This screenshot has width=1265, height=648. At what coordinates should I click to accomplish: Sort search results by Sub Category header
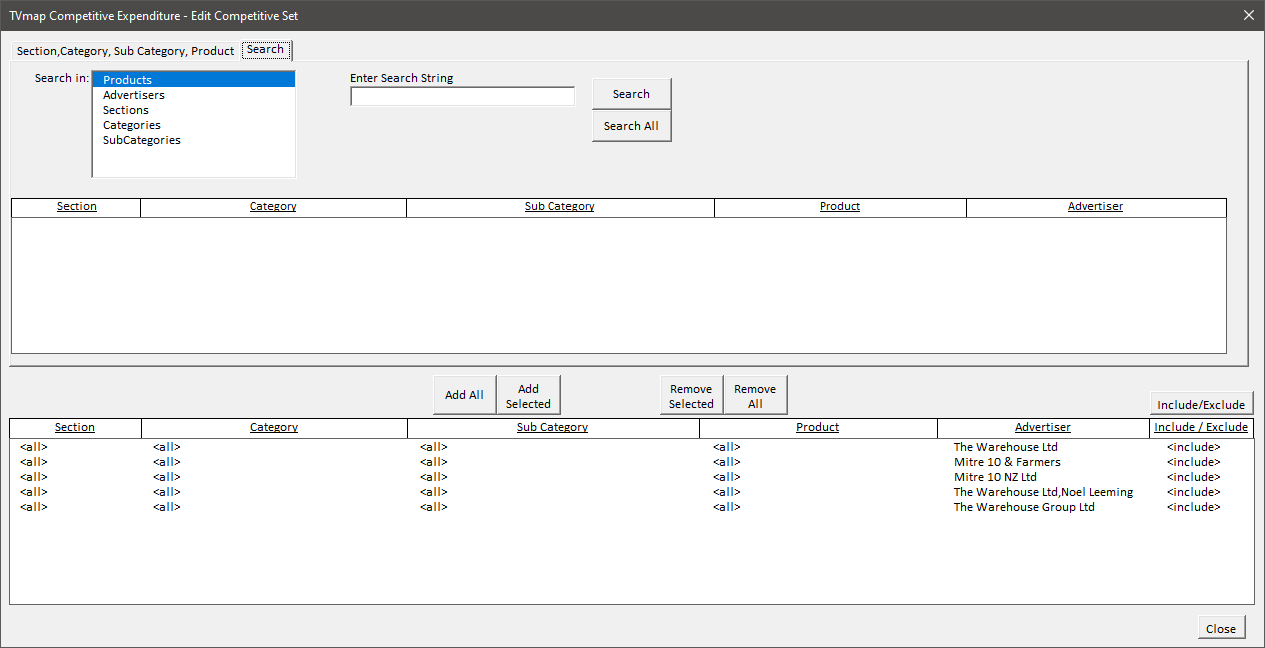pyautogui.click(x=560, y=207)
